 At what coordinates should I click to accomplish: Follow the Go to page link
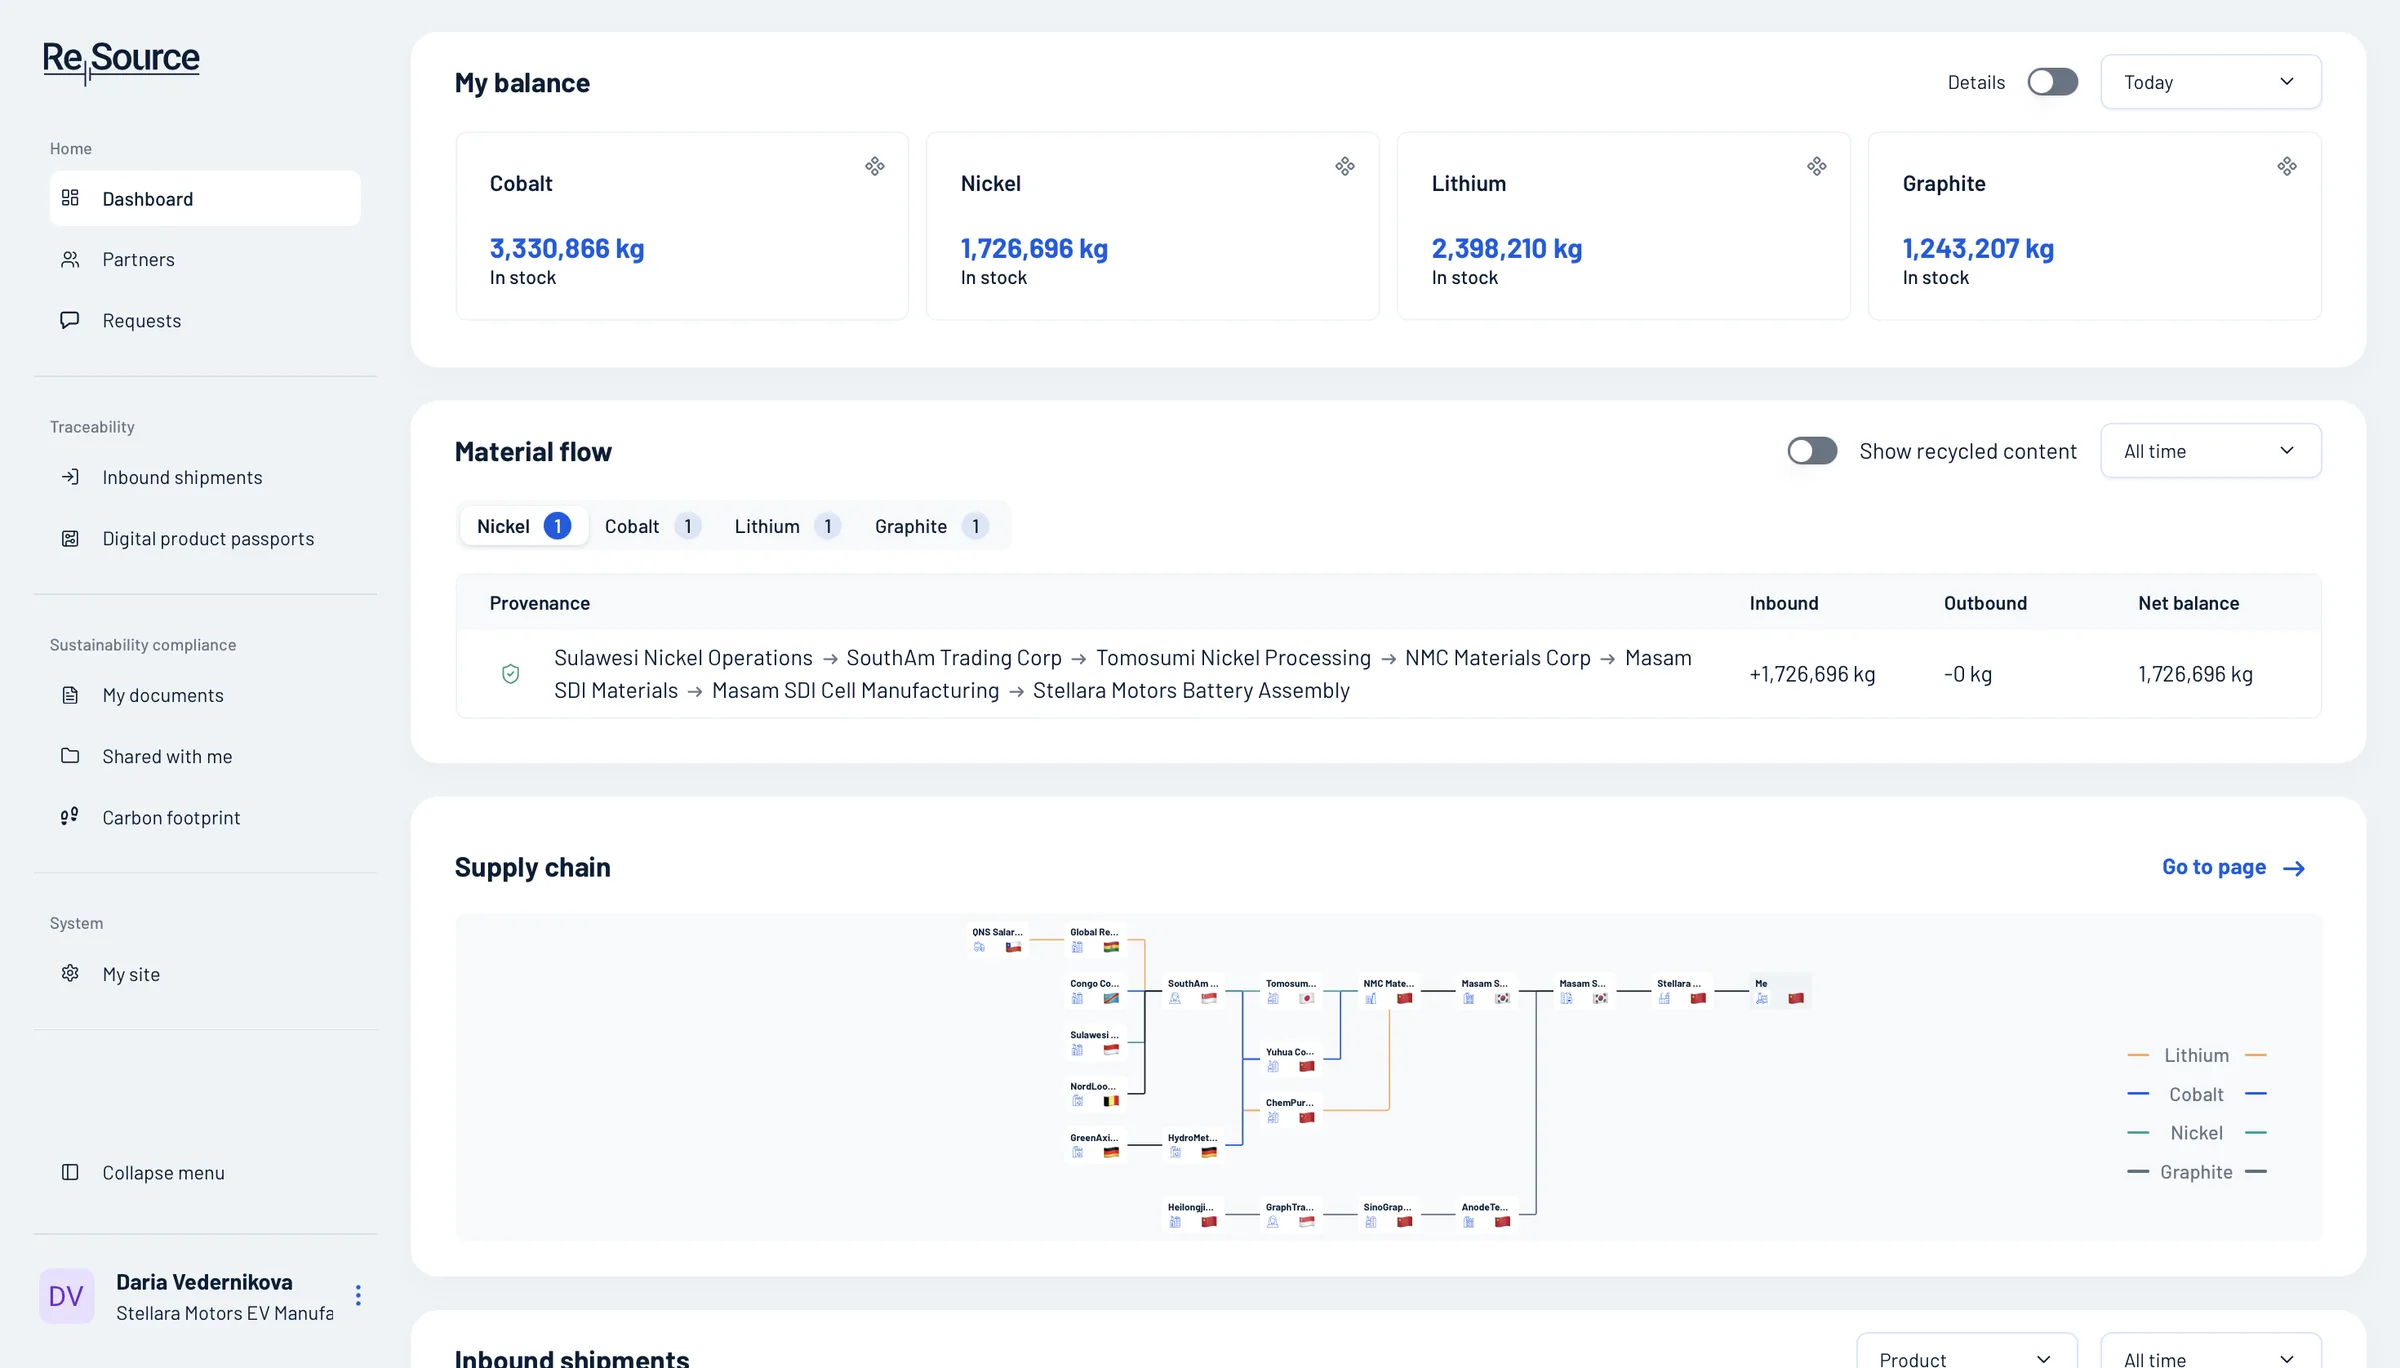[x=2234, y=867]
